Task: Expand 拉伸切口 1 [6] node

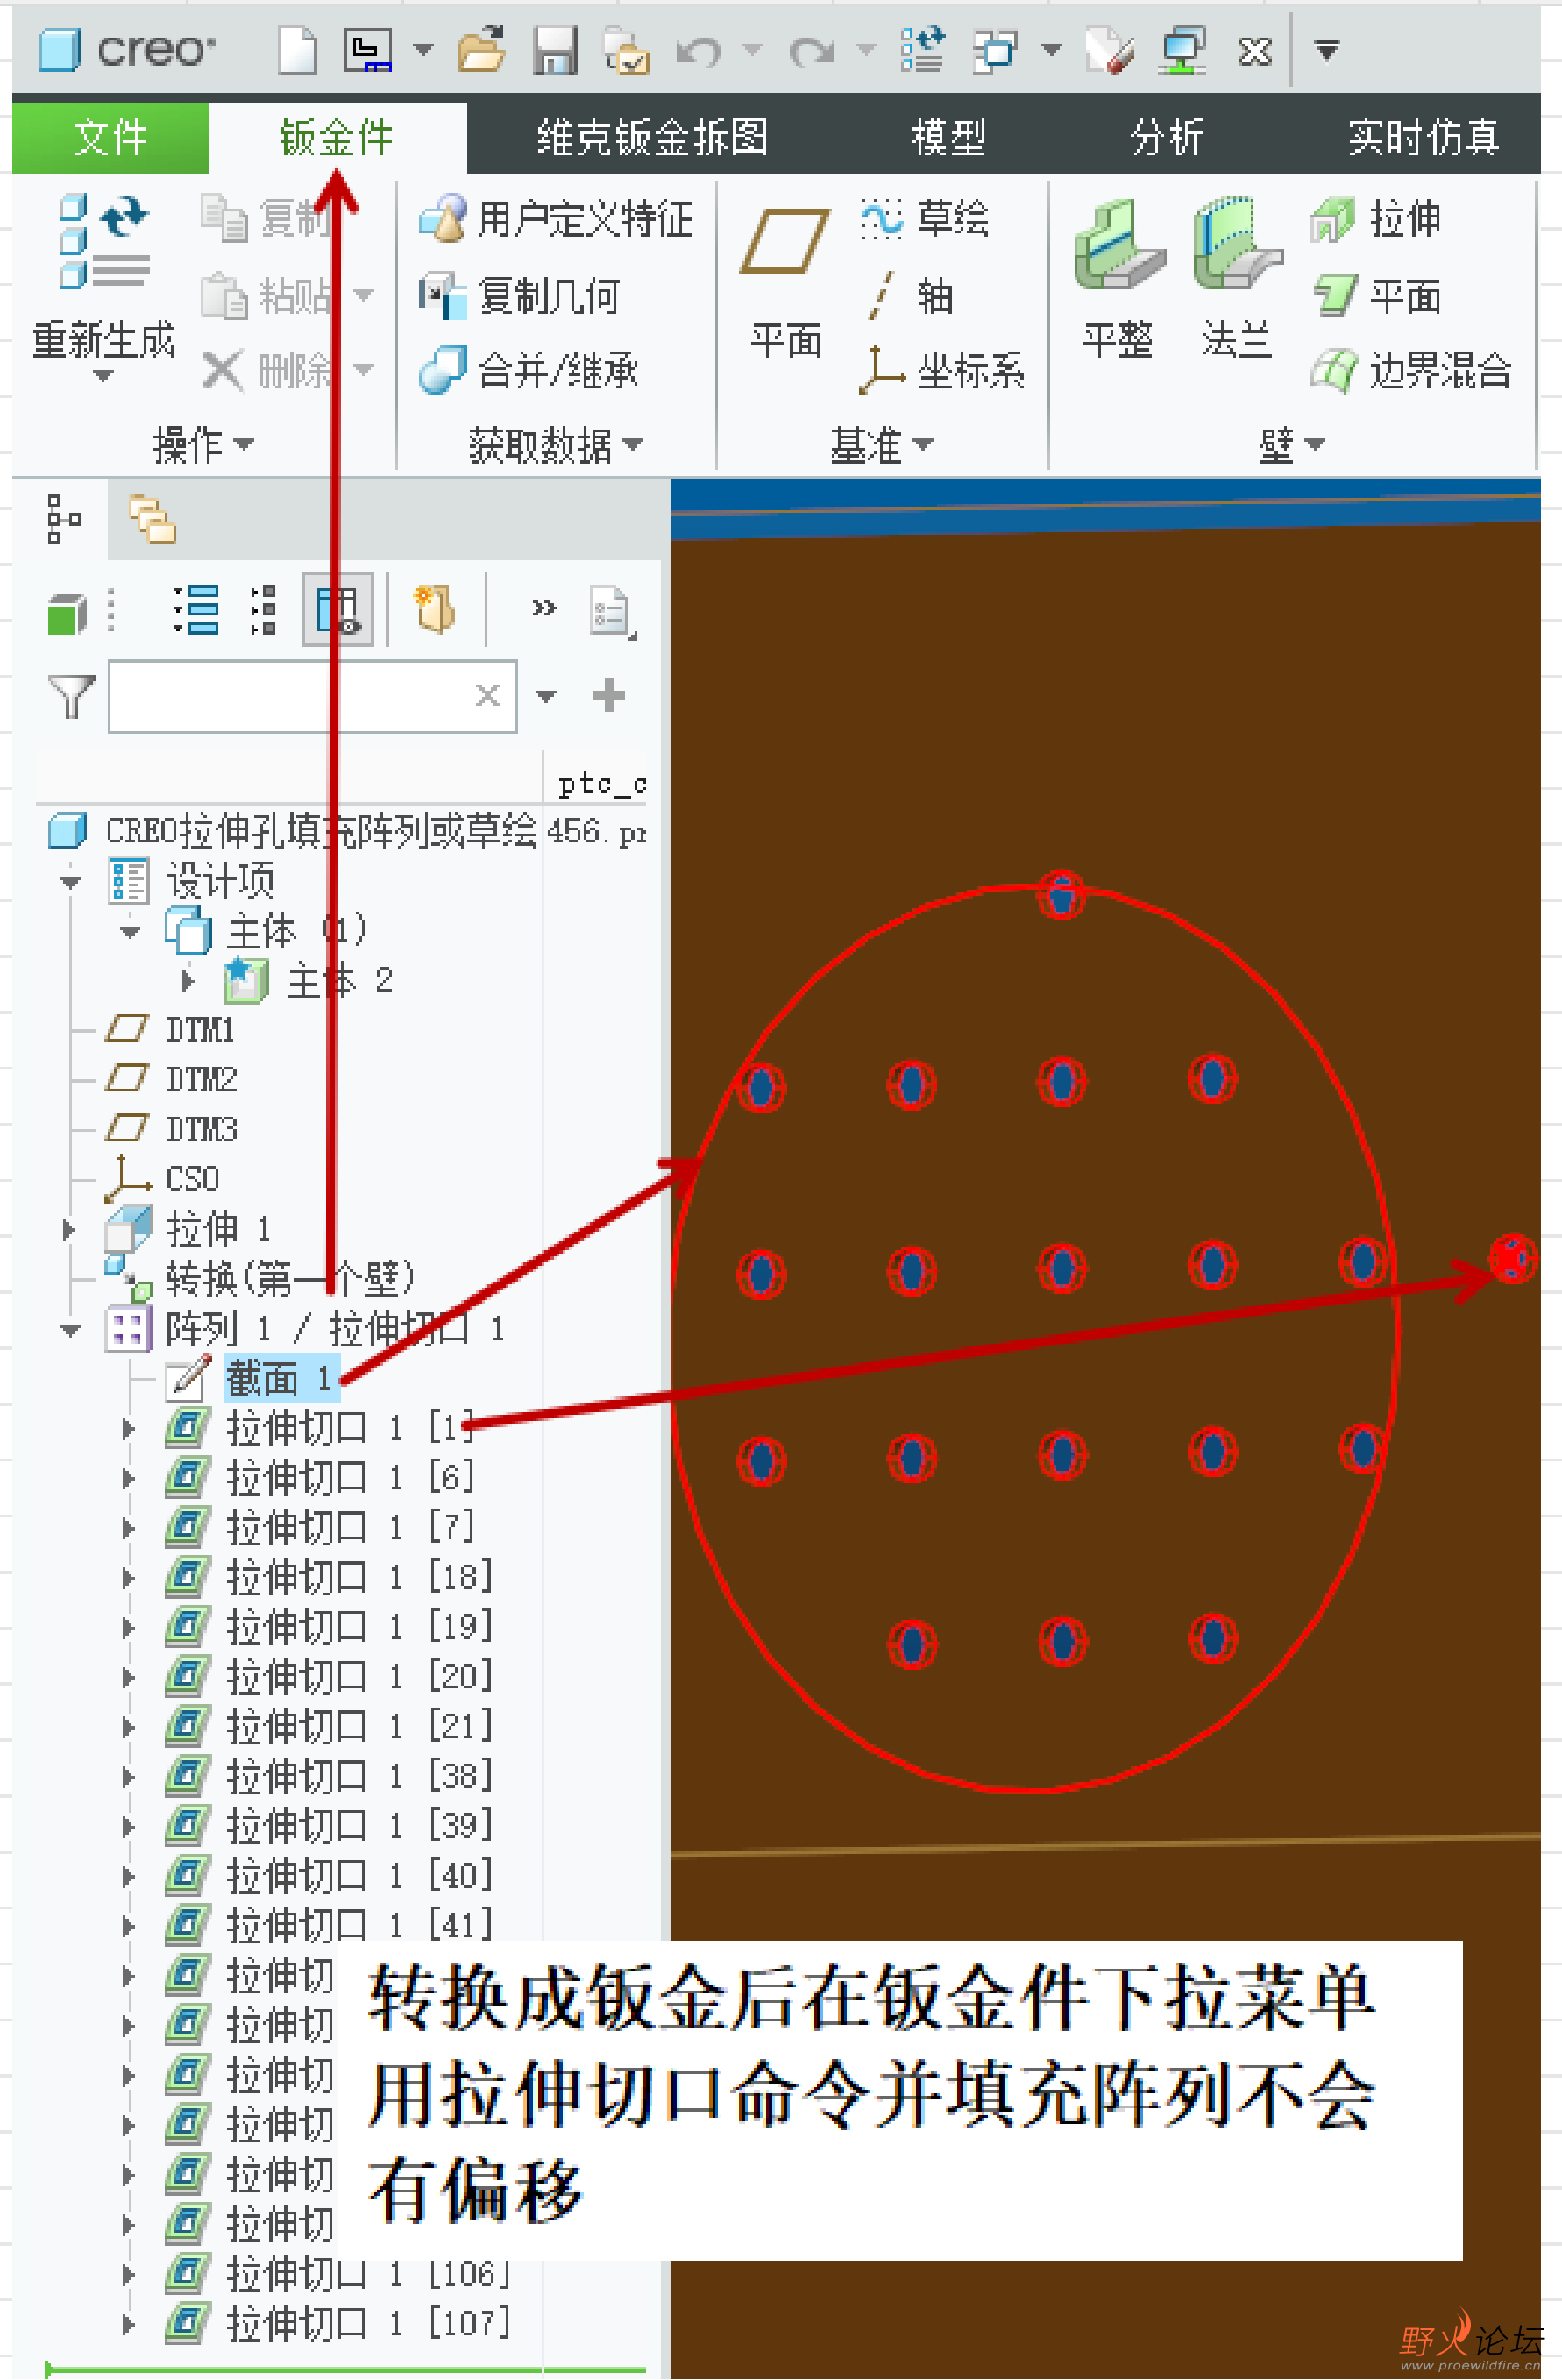Action: 128,1478
